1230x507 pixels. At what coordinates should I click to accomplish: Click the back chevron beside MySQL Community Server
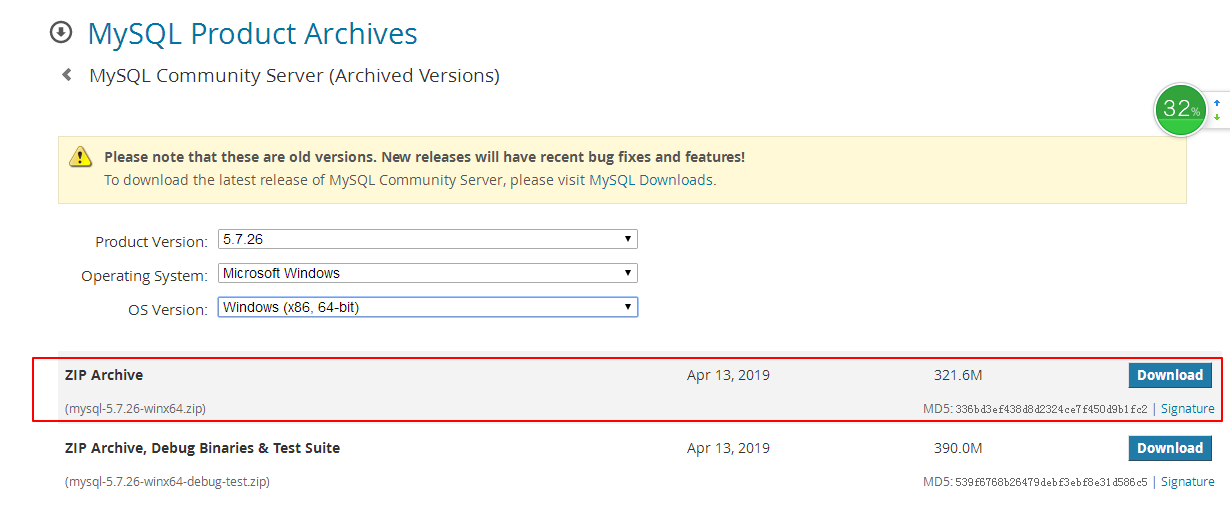click(x=67, y=75)
